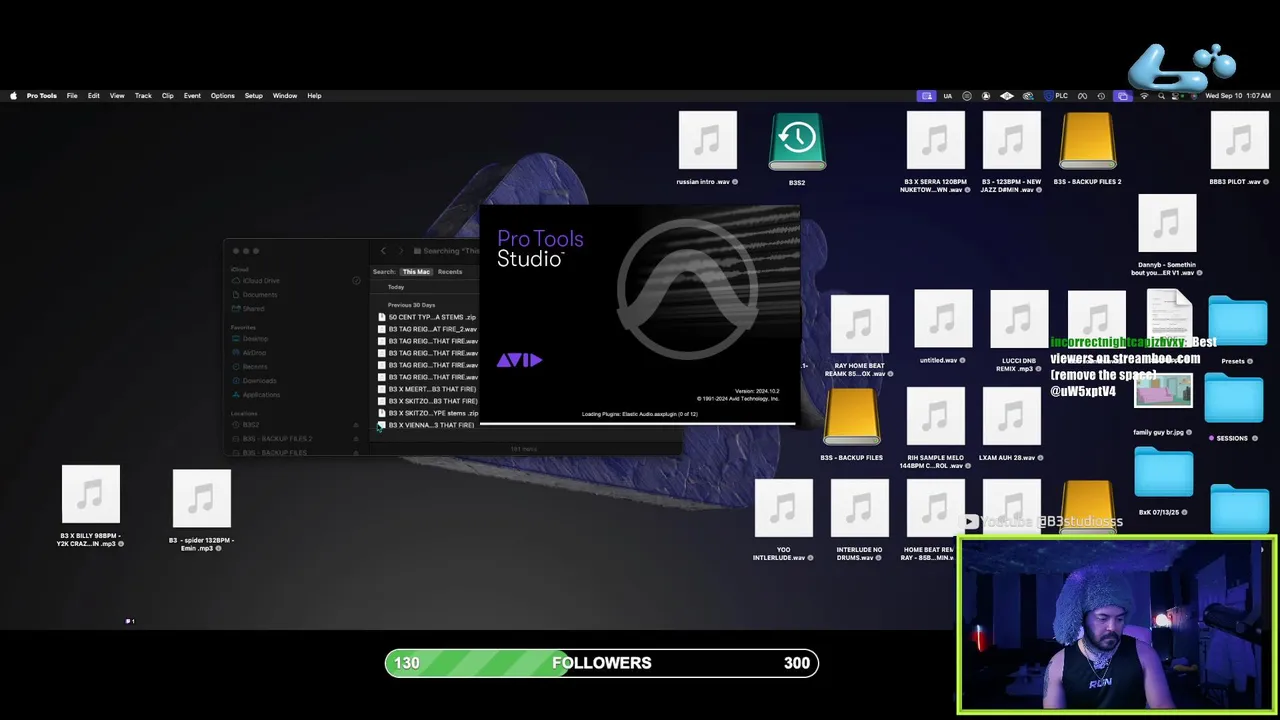The image size is (1280, 720).
Task: Eject B3S2 drive in Finder sidebar
Action: tap(355, 425)
